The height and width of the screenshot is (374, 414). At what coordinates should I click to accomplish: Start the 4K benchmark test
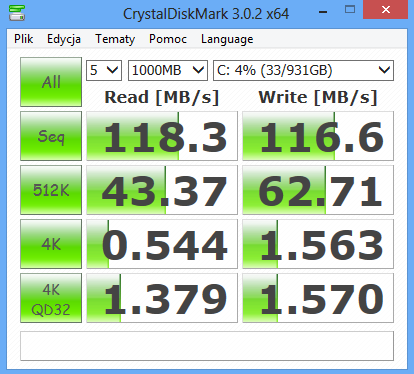(51, 244)
